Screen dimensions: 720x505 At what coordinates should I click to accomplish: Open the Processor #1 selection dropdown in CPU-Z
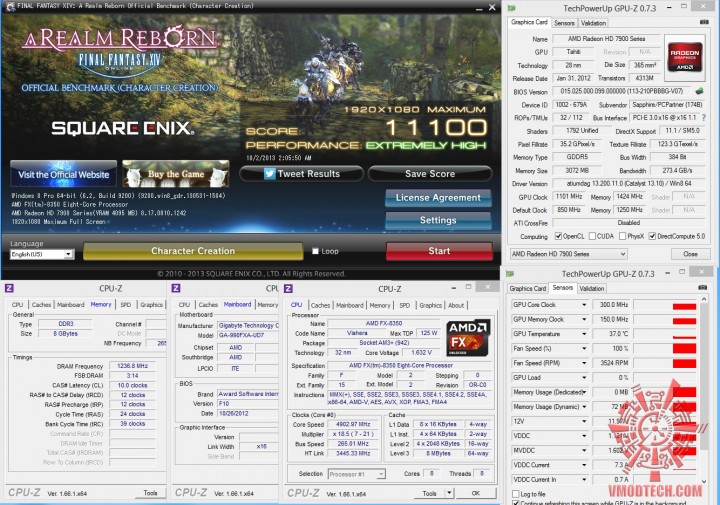(357, 474)
